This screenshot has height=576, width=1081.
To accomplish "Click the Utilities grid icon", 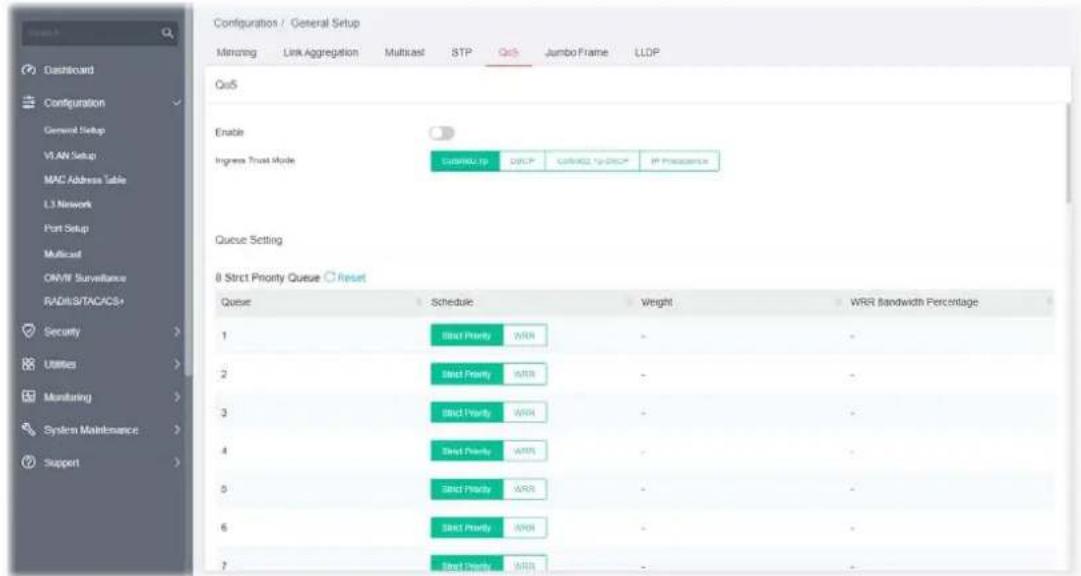I will pos(29,364).
